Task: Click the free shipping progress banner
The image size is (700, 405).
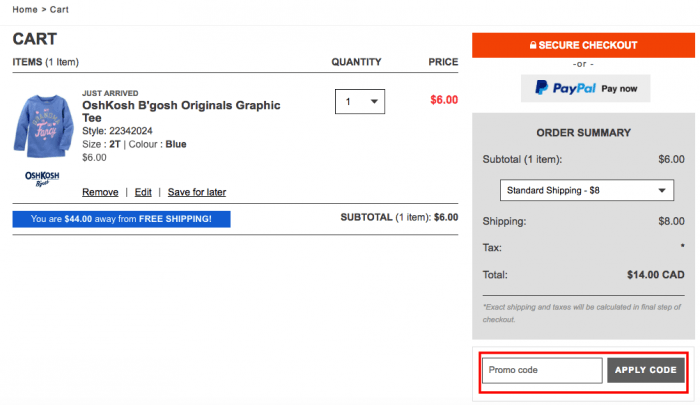Action: click(x=121, y=219)
